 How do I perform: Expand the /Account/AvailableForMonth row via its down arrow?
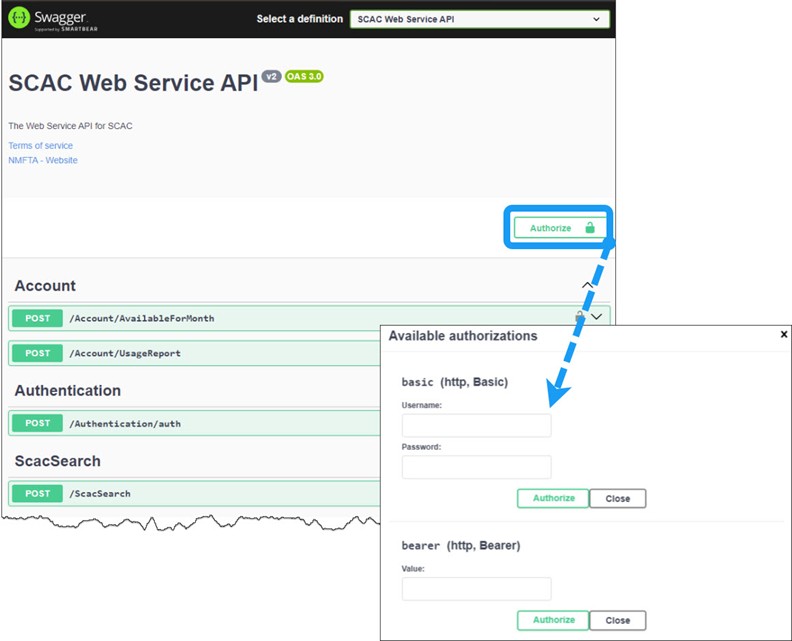point(597,317)
